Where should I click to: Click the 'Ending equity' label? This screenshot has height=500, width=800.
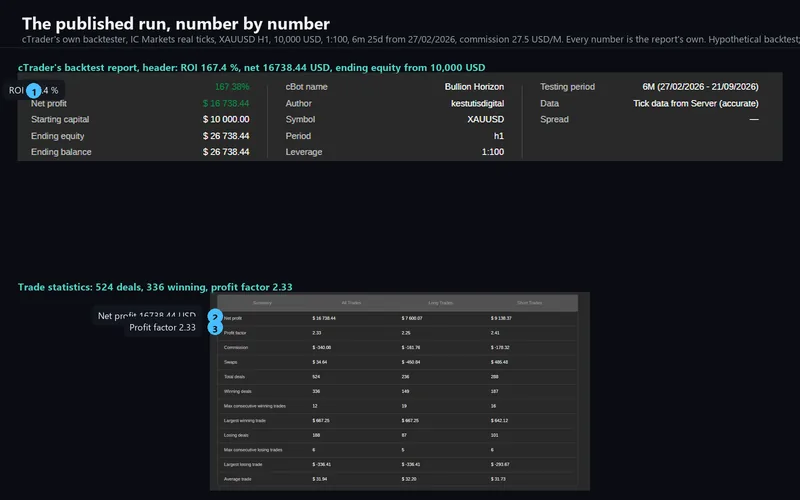click(58, 136)
